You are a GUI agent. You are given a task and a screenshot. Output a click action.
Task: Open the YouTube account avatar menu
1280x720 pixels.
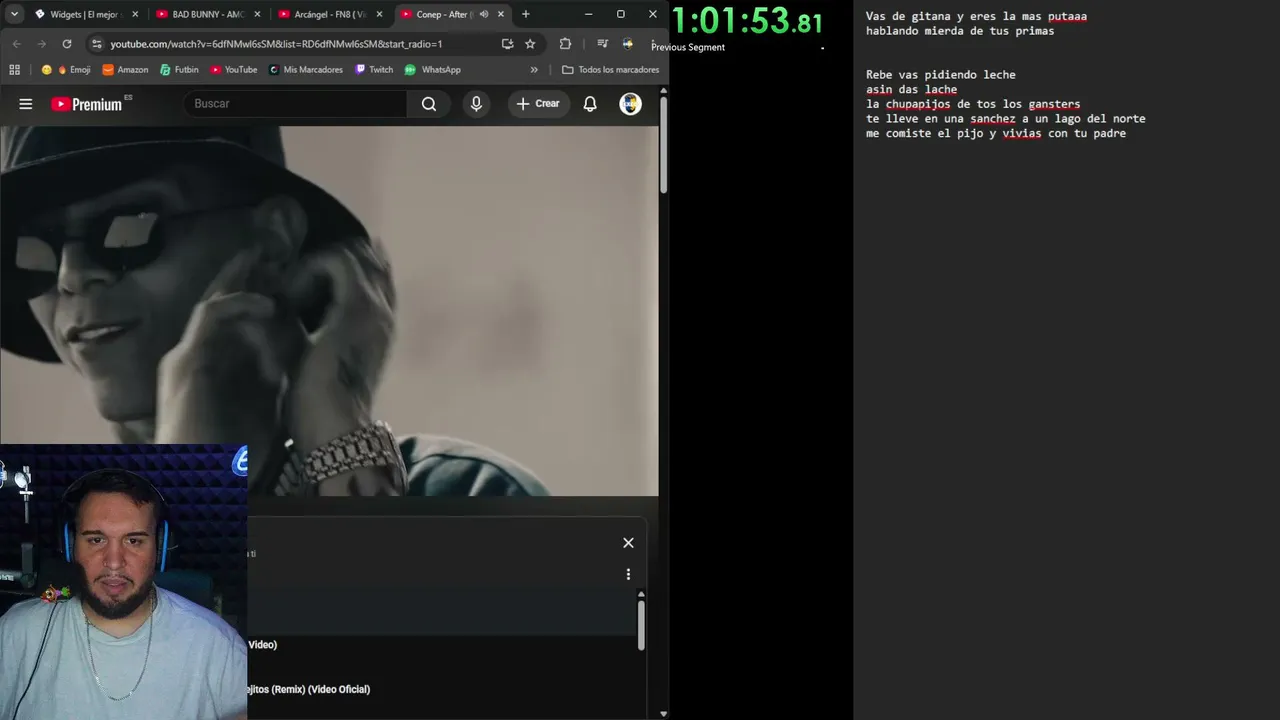(630, 104)
